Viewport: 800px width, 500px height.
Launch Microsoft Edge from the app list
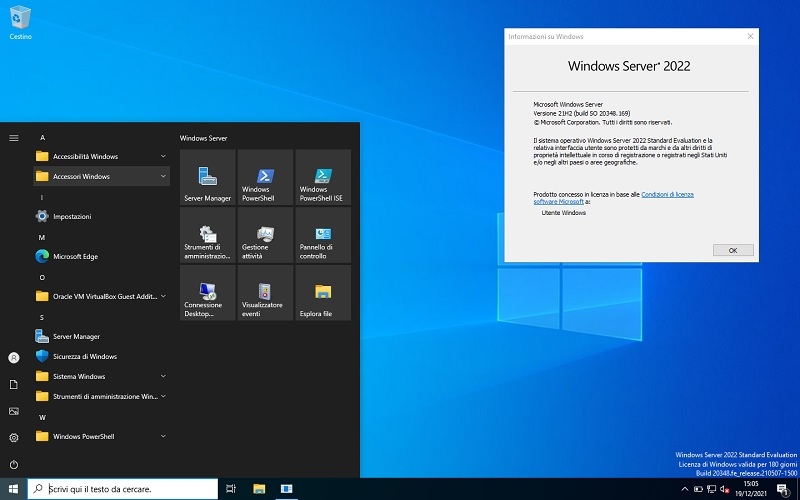pos(102,256)
